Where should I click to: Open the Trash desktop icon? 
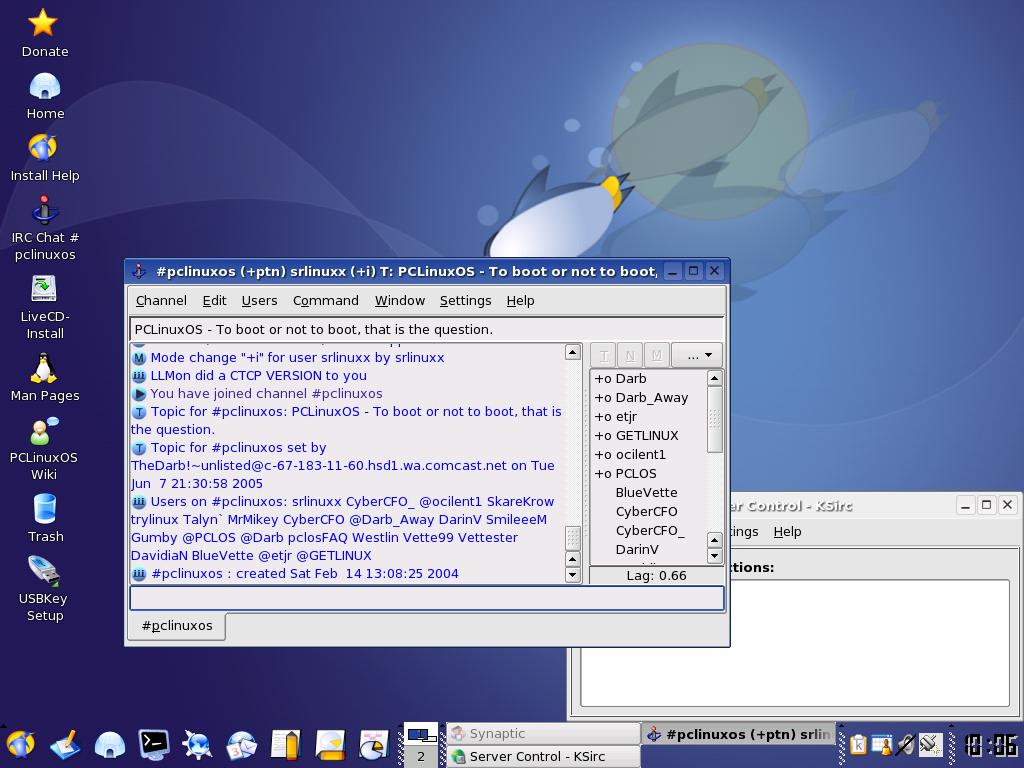[x=45, y=519]
